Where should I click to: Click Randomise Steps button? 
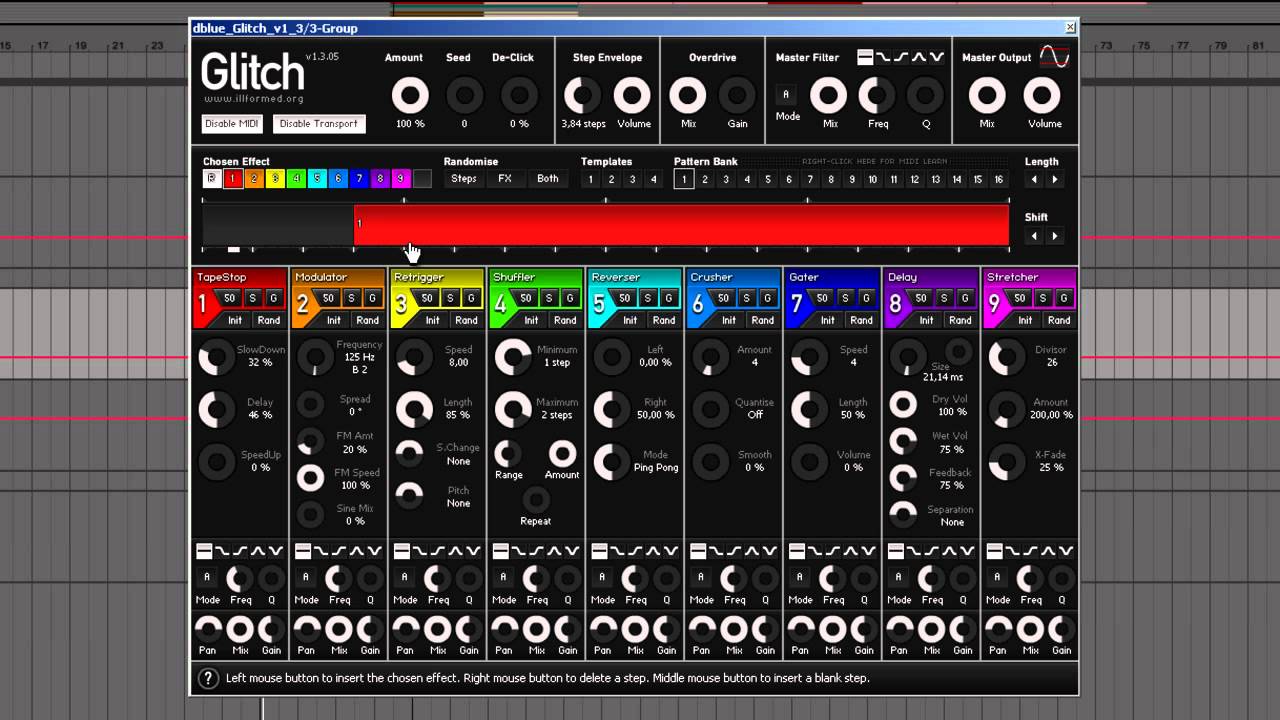(464, 179)
